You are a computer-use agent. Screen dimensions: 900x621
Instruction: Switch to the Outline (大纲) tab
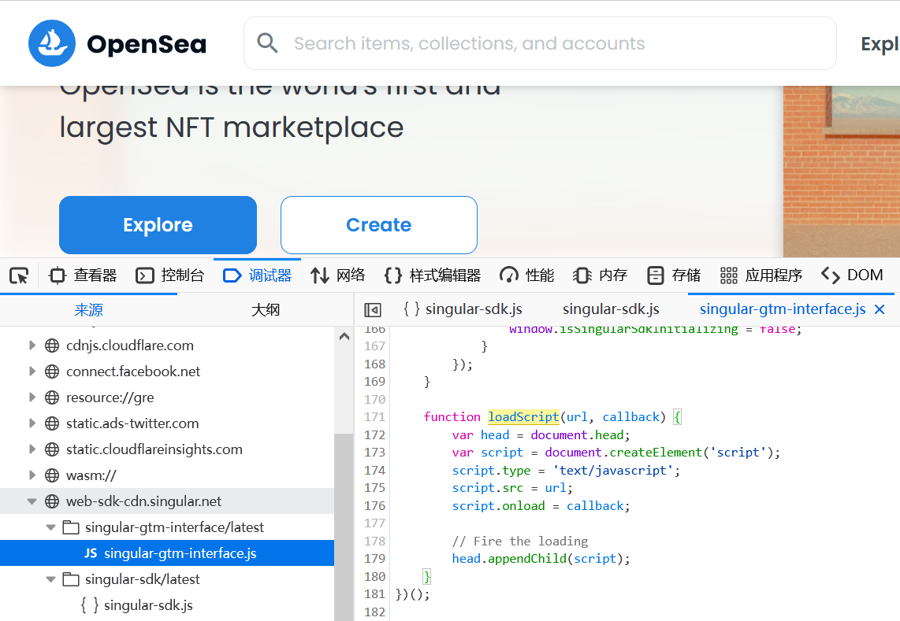(265, 310)
